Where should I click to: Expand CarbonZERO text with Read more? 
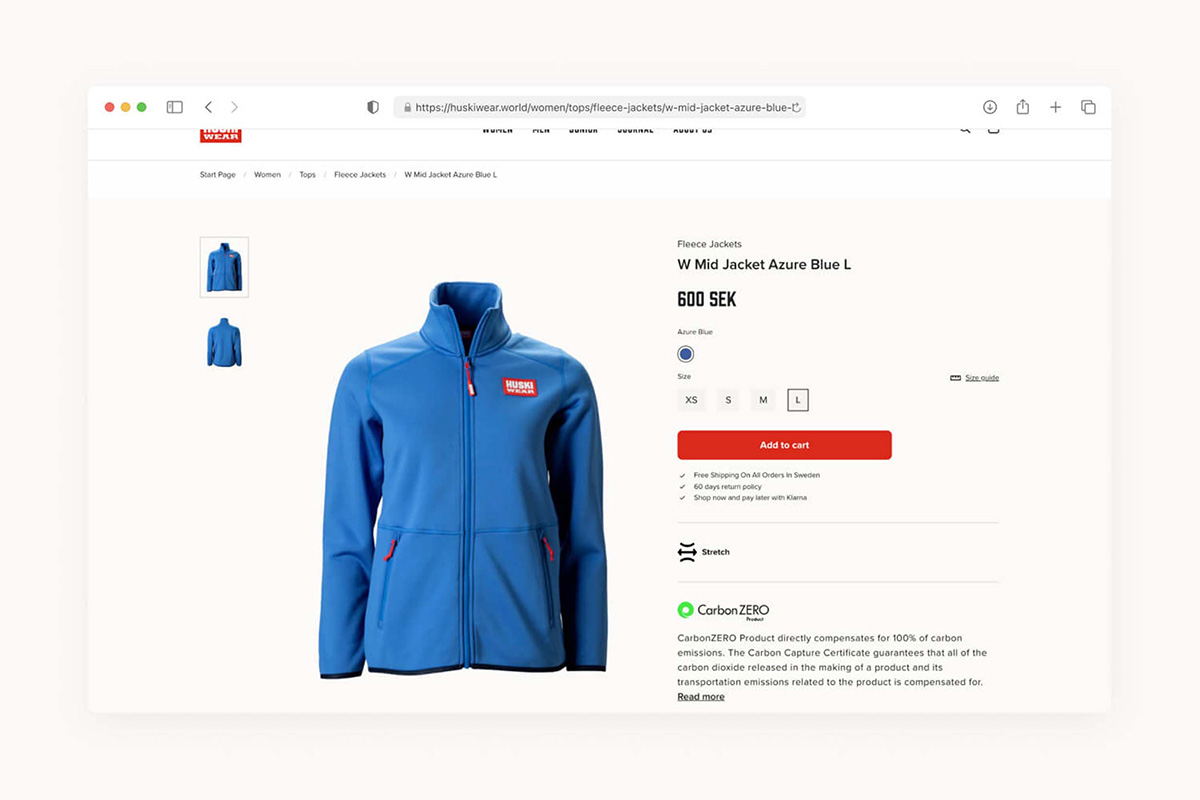point(701,697)
